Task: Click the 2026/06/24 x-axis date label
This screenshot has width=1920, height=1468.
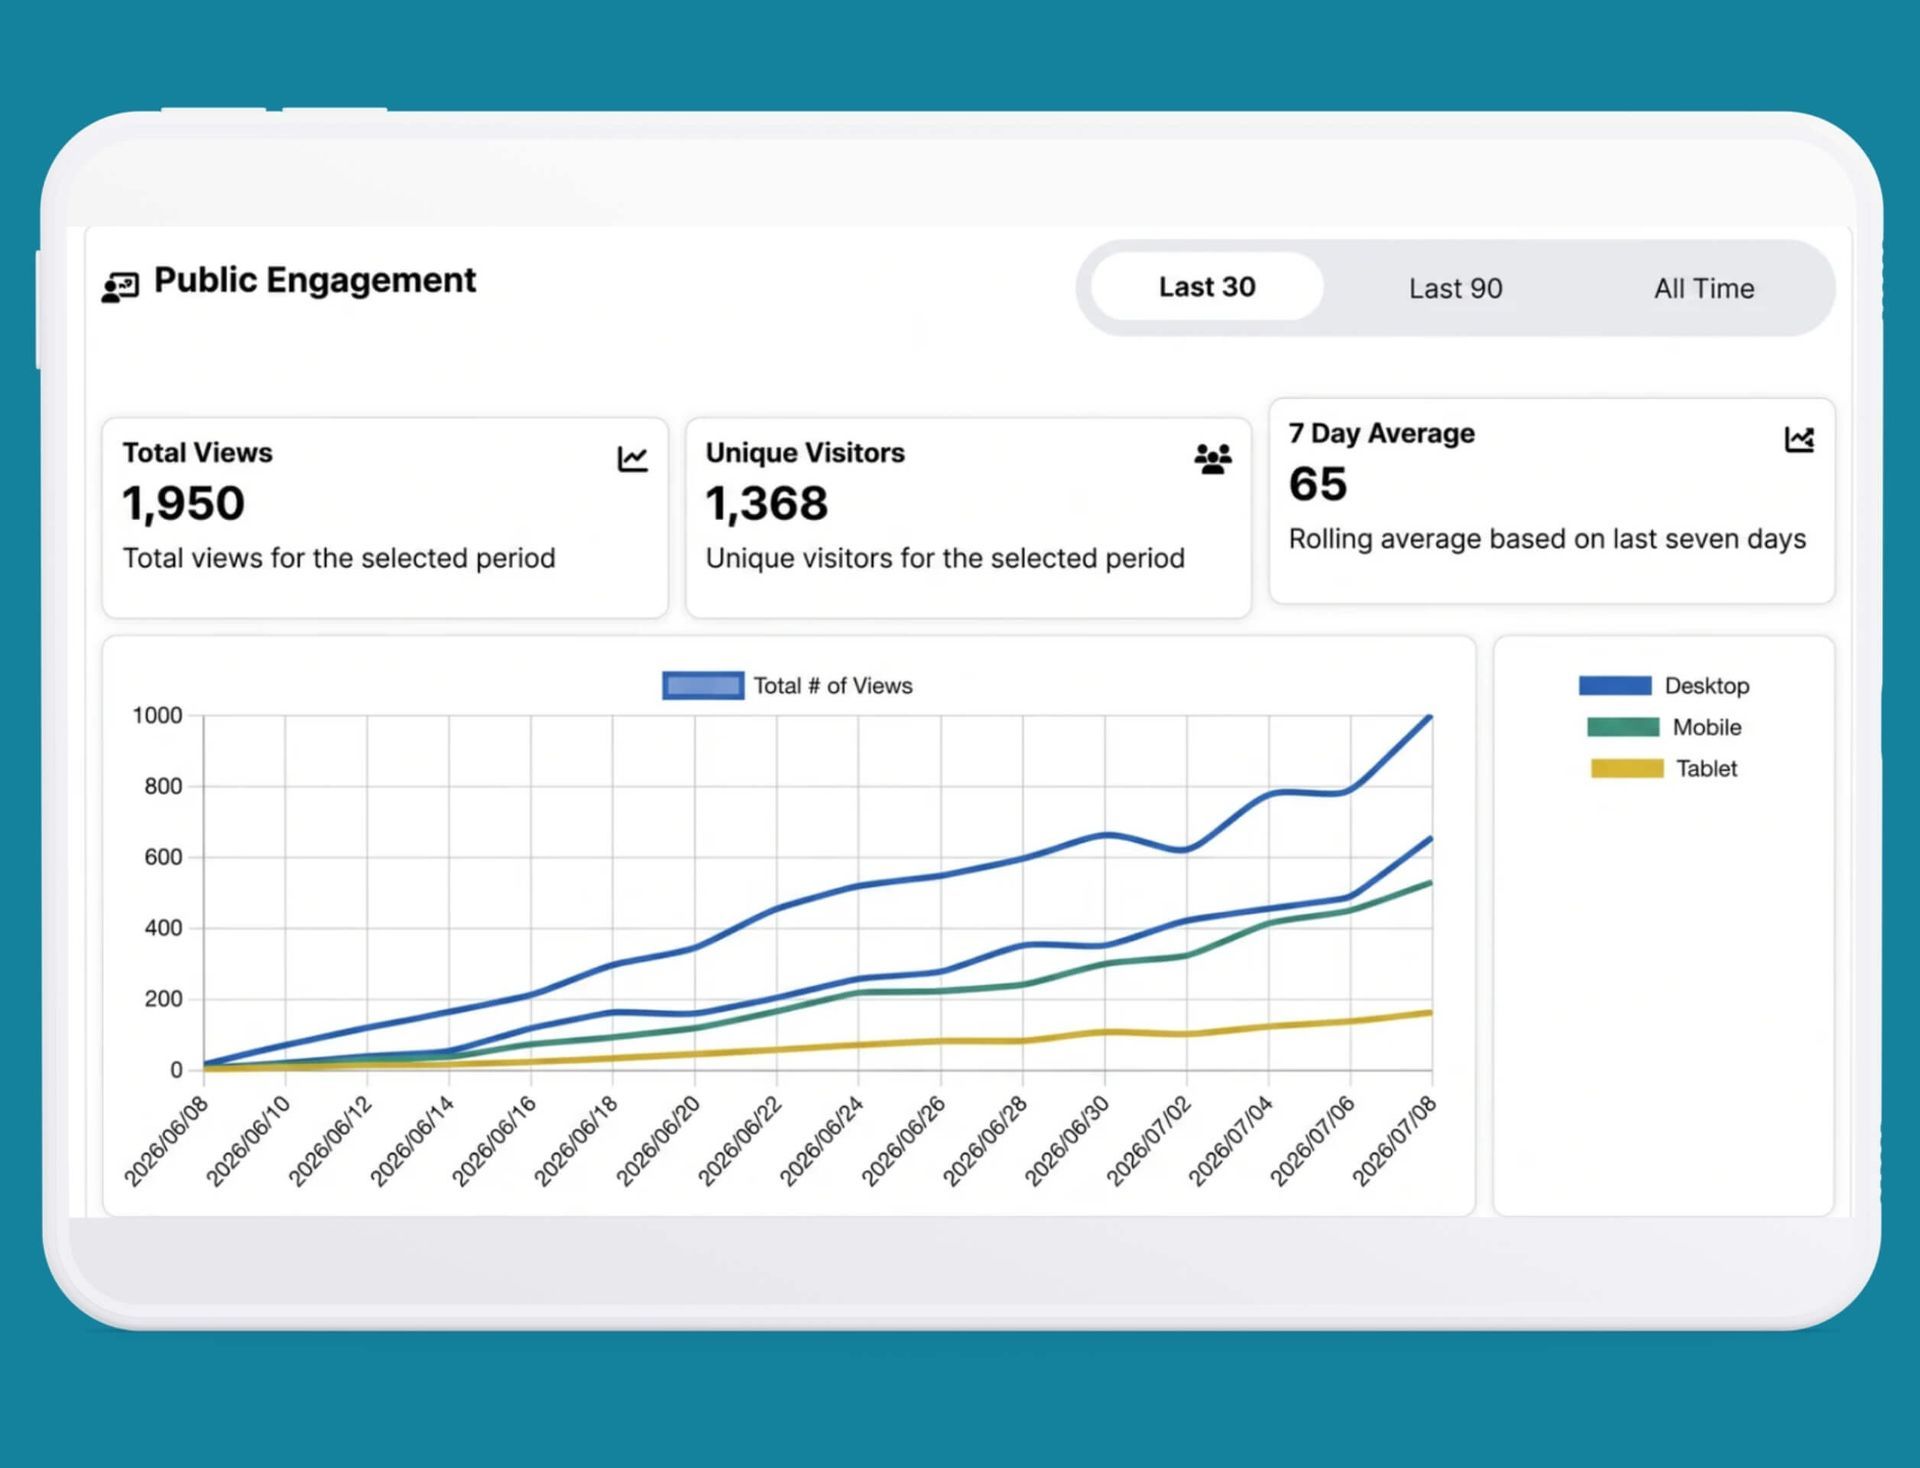Action: click(x=822, y=1141)
